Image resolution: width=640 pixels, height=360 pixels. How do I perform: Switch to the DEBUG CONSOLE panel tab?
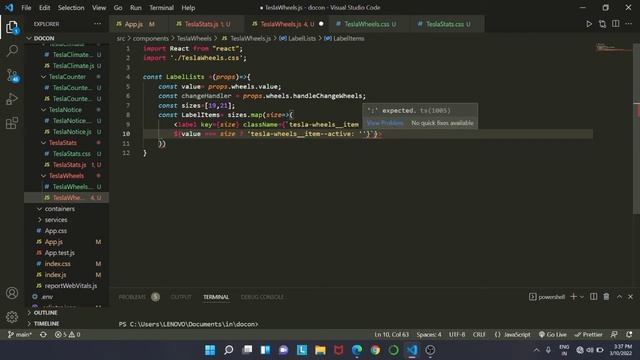tap(262, 297)
